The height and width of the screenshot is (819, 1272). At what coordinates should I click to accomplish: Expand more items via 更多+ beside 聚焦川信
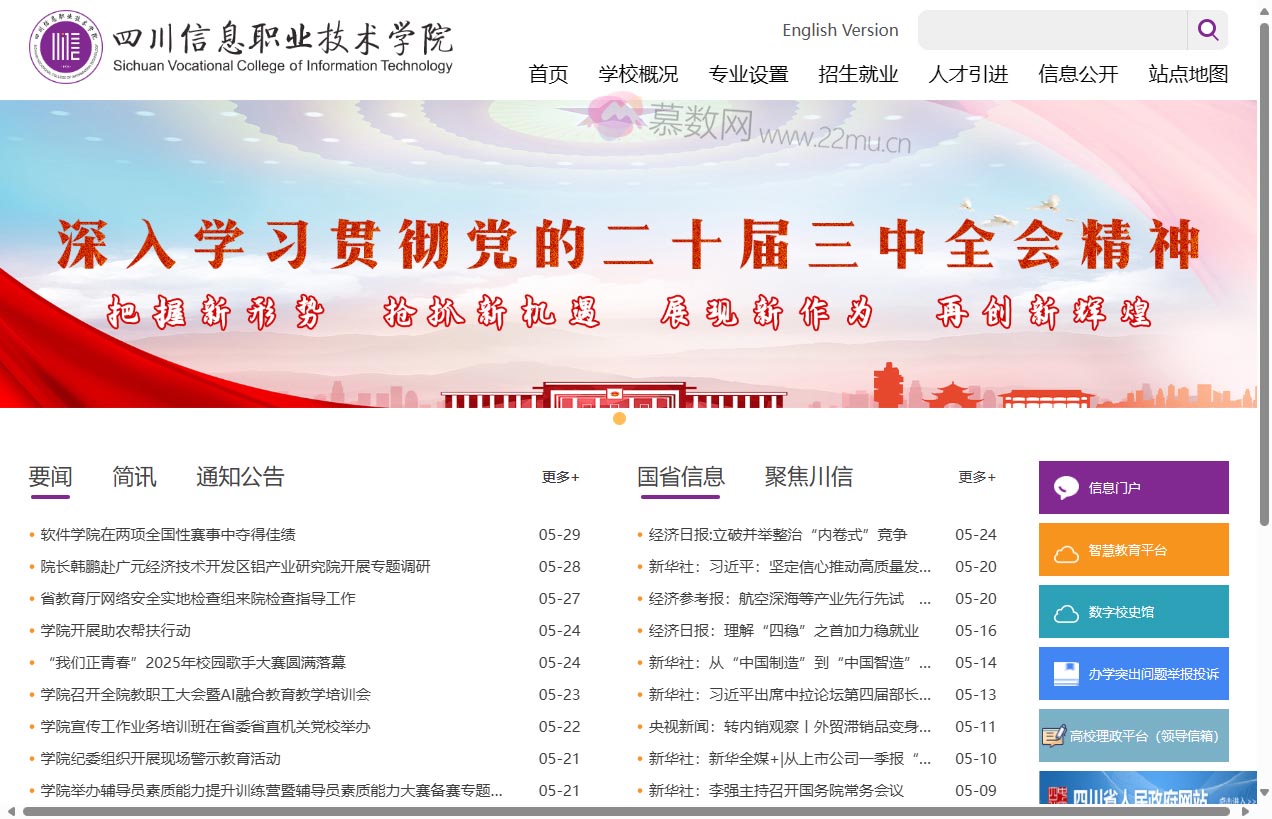tap(977, 477)
